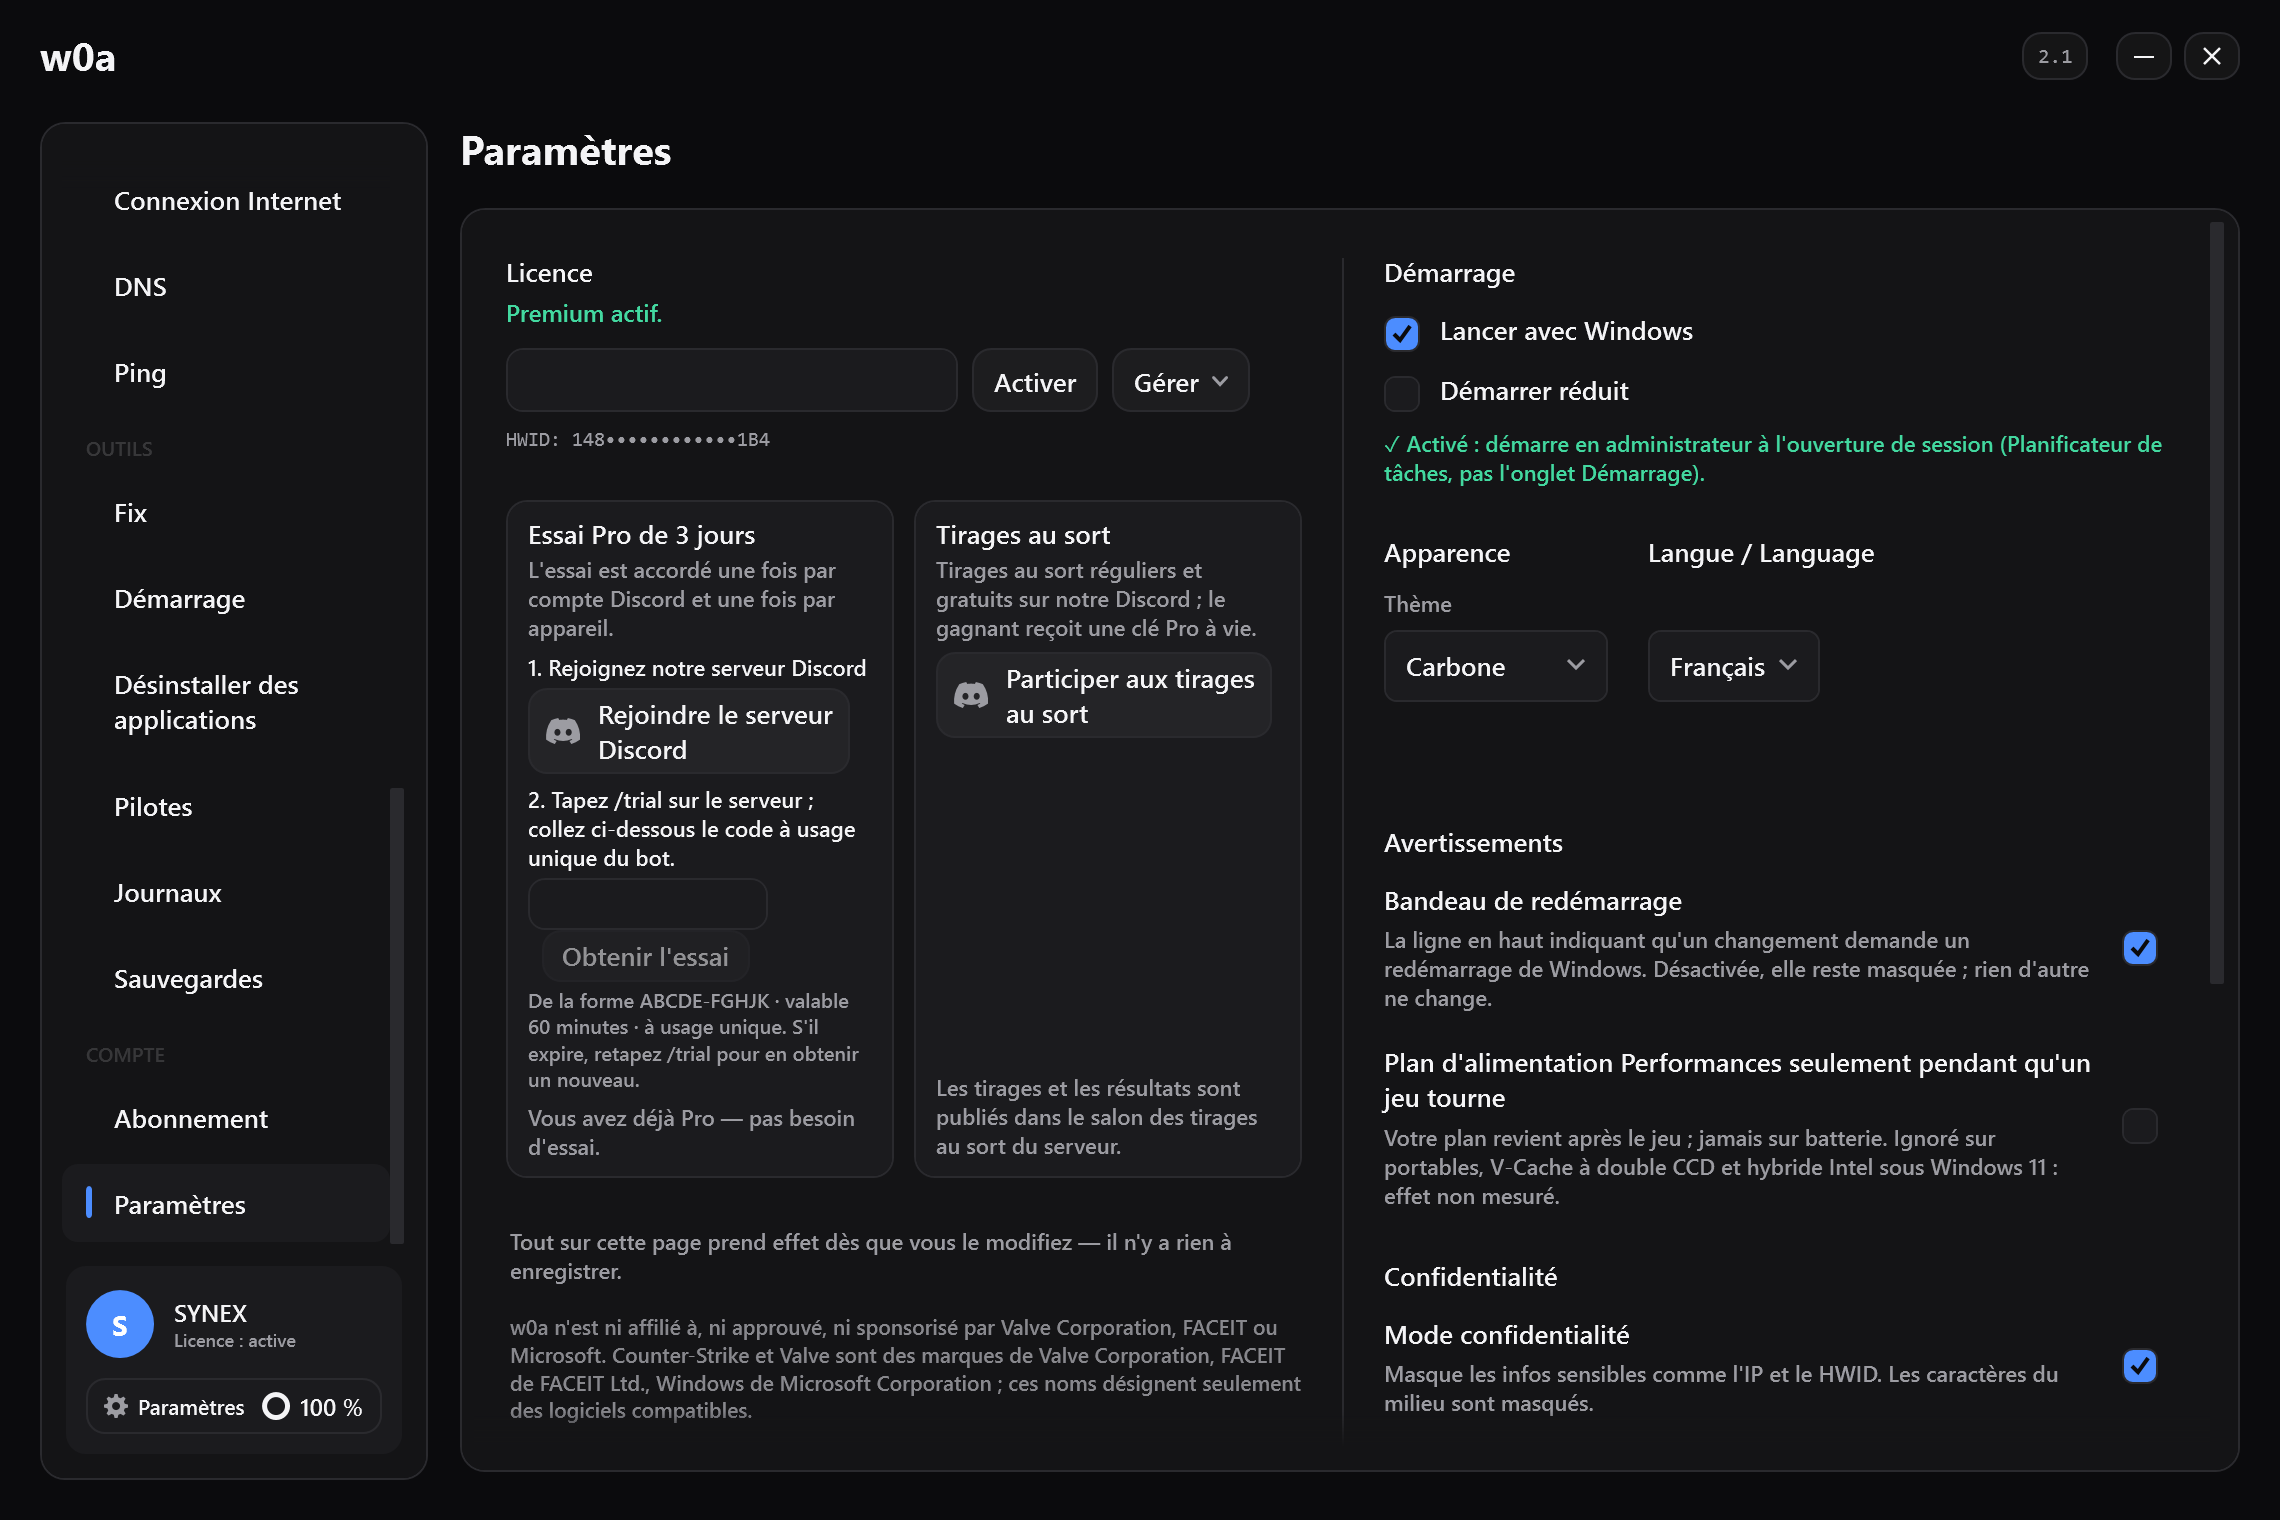Click the sidebar vertical scrollbar
2280x1520 pixels.
tap(397, 1016)
